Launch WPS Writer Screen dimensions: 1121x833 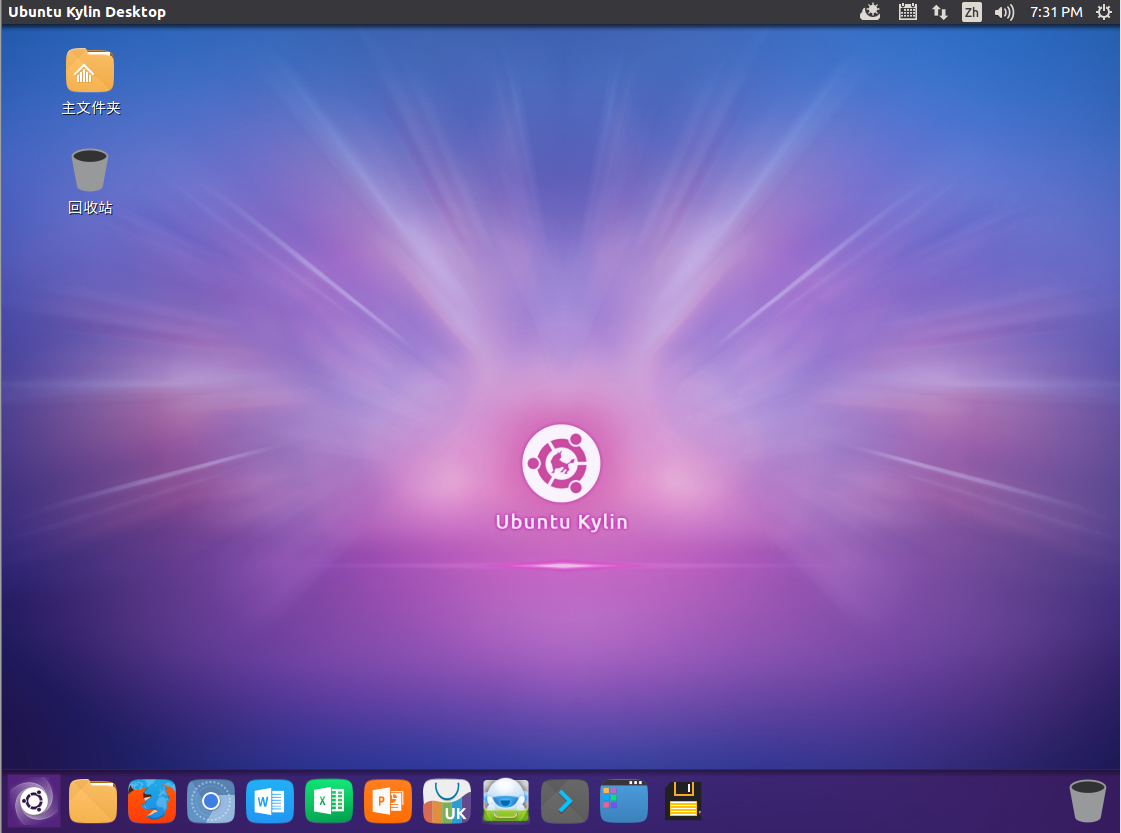[x=270, y=801]
